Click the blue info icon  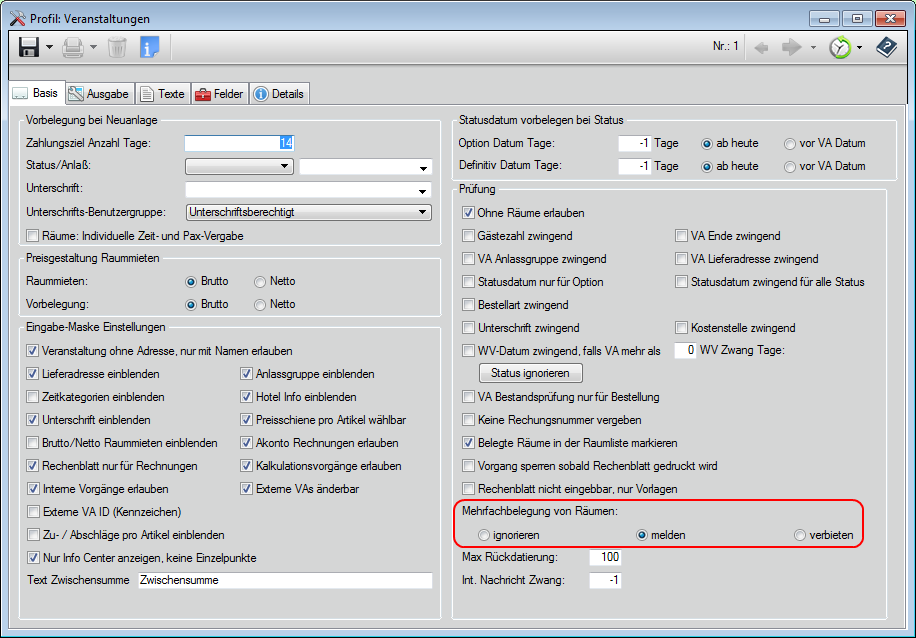149,47
